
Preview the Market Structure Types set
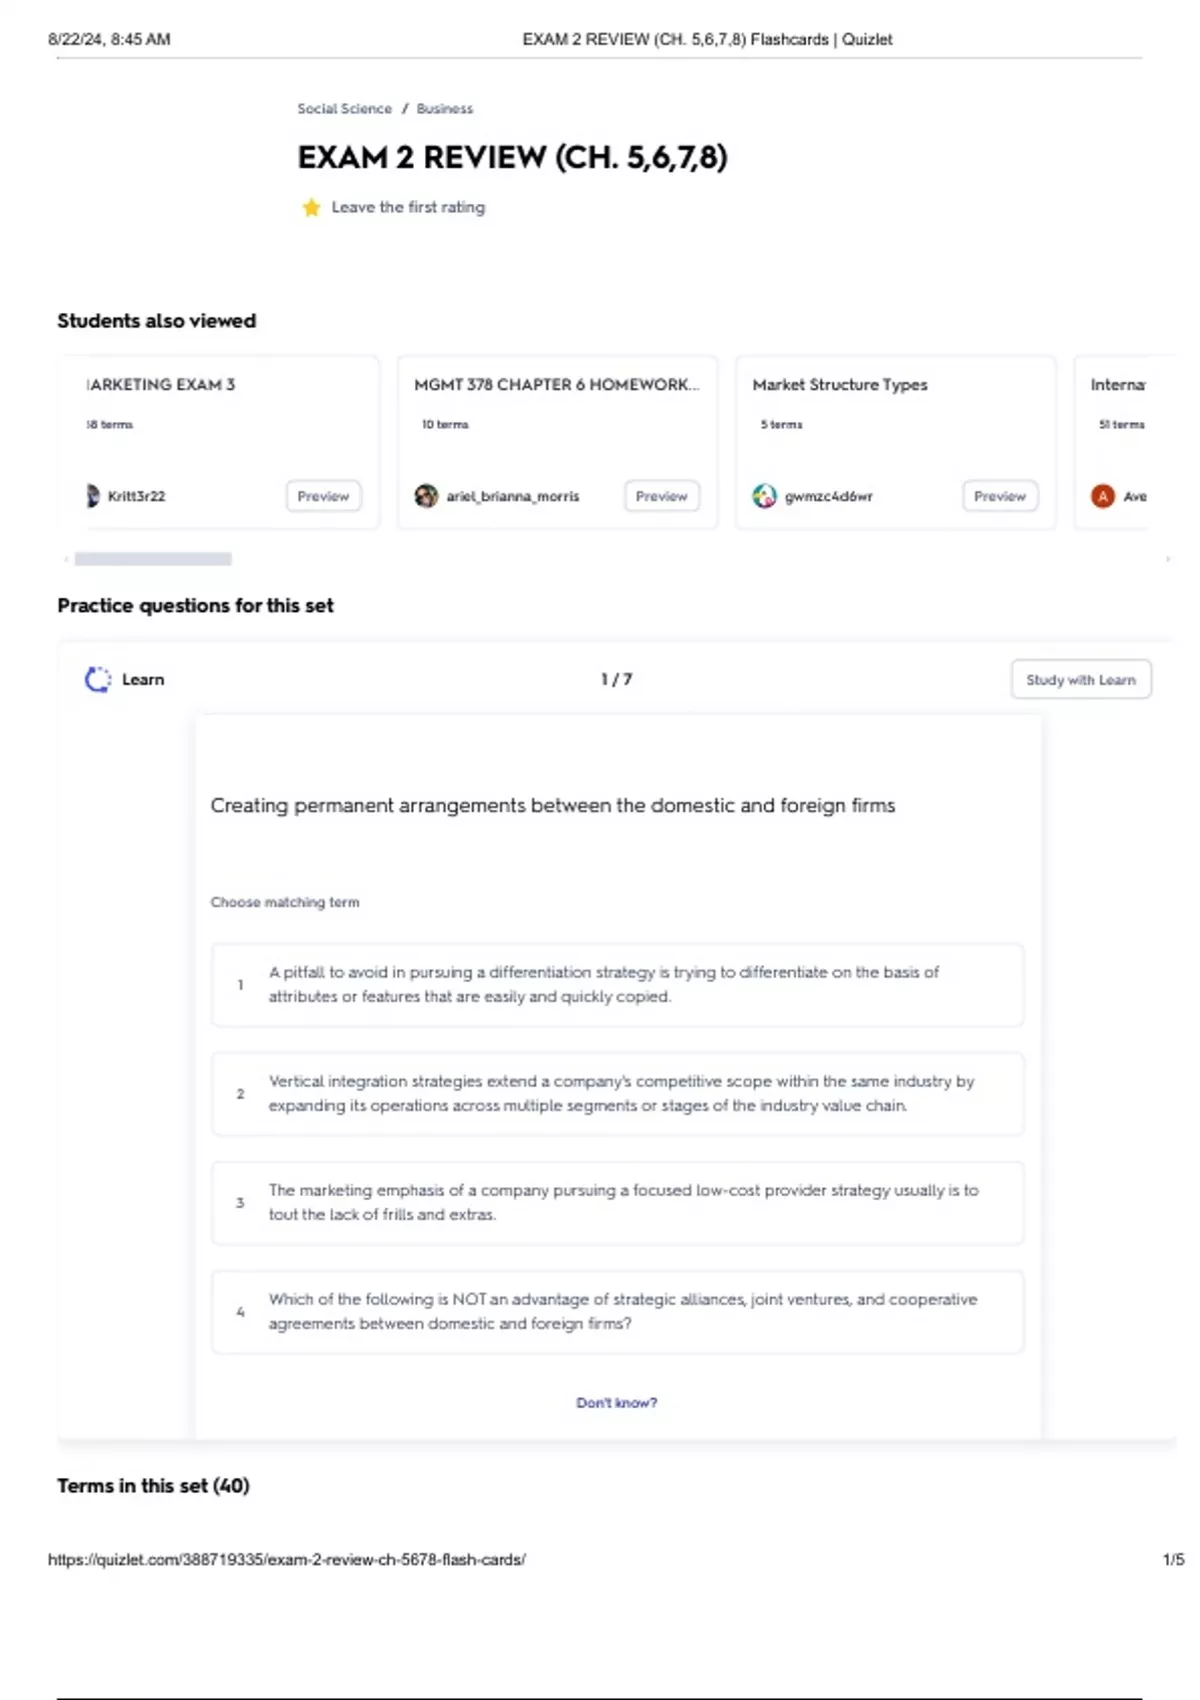999,496
